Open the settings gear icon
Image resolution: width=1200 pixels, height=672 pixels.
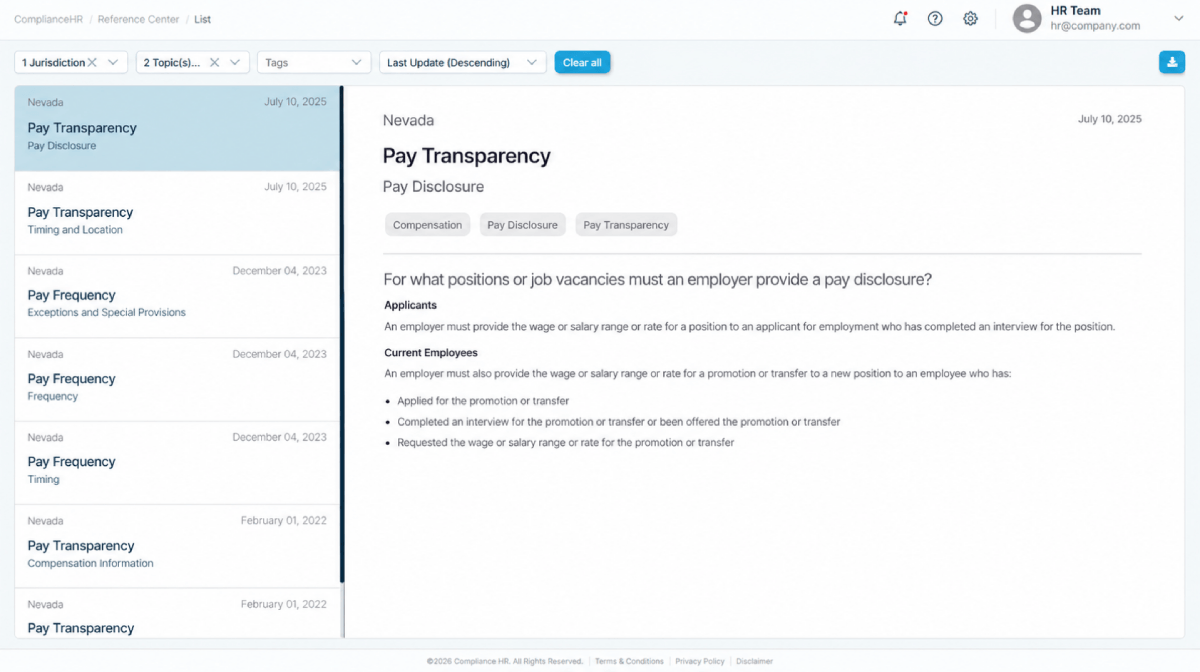click(x=970, y=18)
